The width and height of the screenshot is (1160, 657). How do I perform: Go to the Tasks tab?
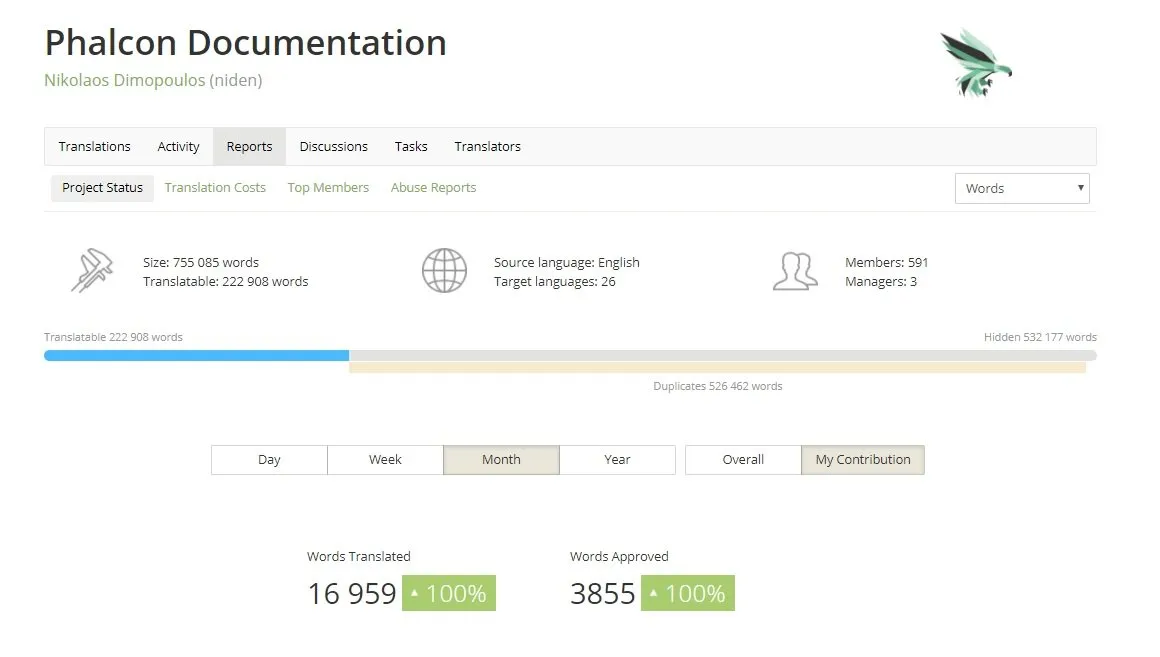click(x=411, y=146)
